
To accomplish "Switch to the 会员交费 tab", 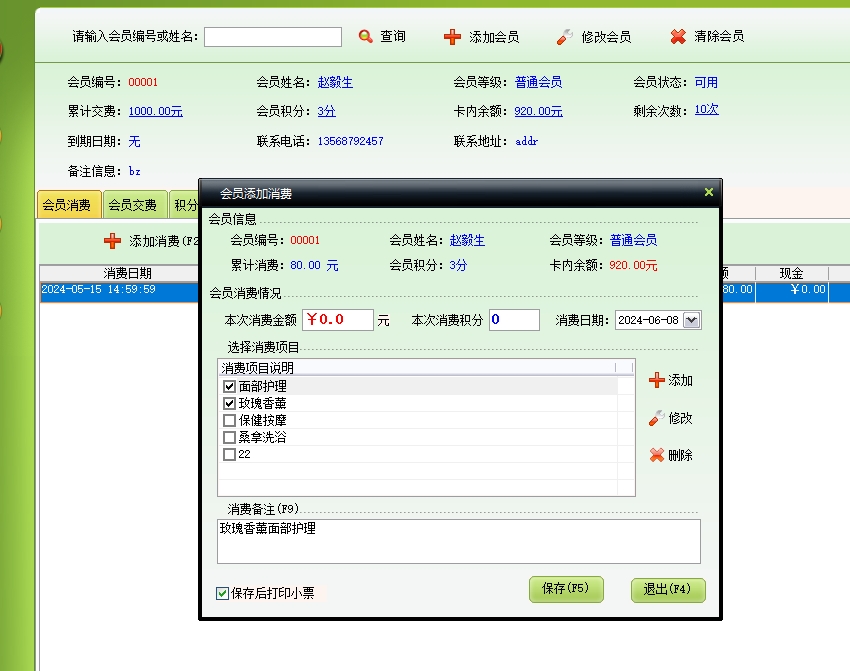I will (x=133, y=205).
